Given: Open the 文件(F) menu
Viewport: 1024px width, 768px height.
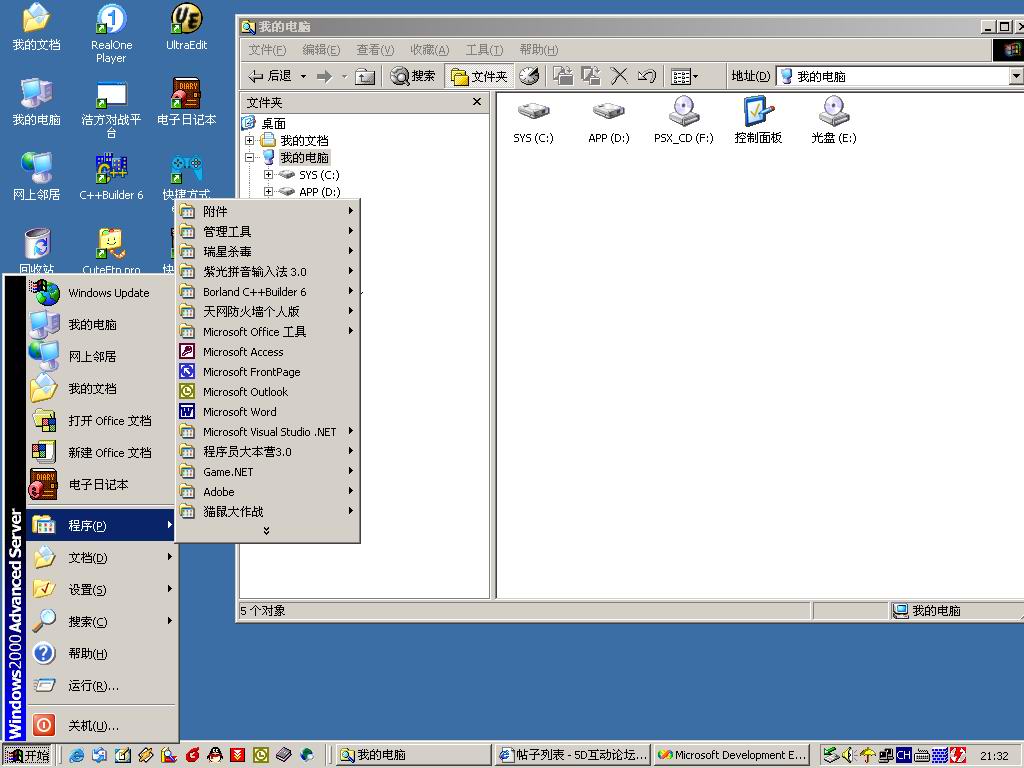Looking at the screenshot, I should click(267, 50).
